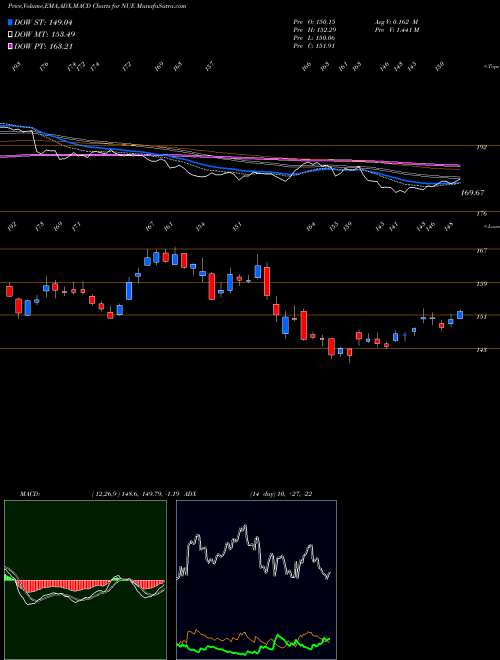Click the 'Pre H: 152.29' high value

[x=314, y=30]
